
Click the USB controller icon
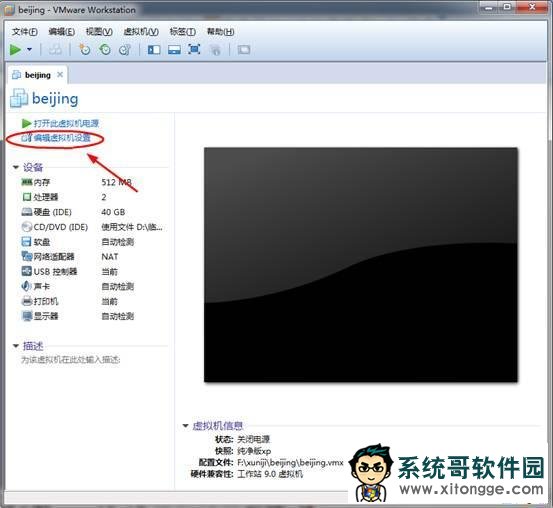pyautogui.click(x=27, y=271)
